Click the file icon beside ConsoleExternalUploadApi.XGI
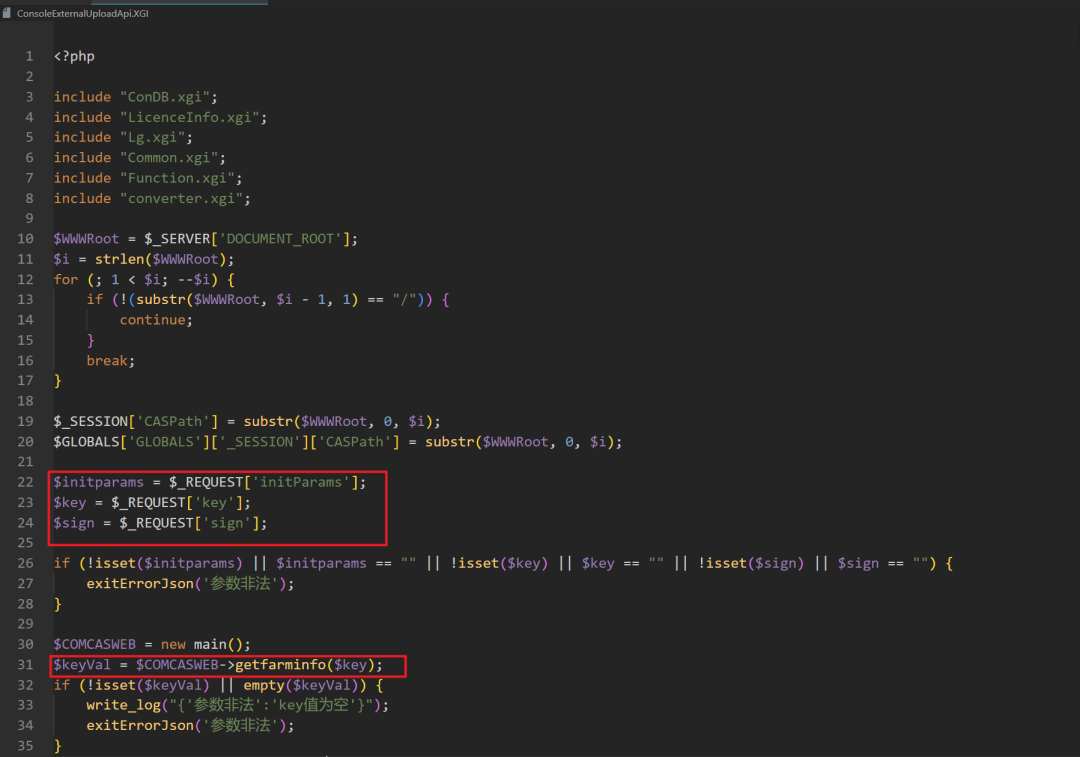The height and width of the screenshot is (757, 1080). pos(7,14)
